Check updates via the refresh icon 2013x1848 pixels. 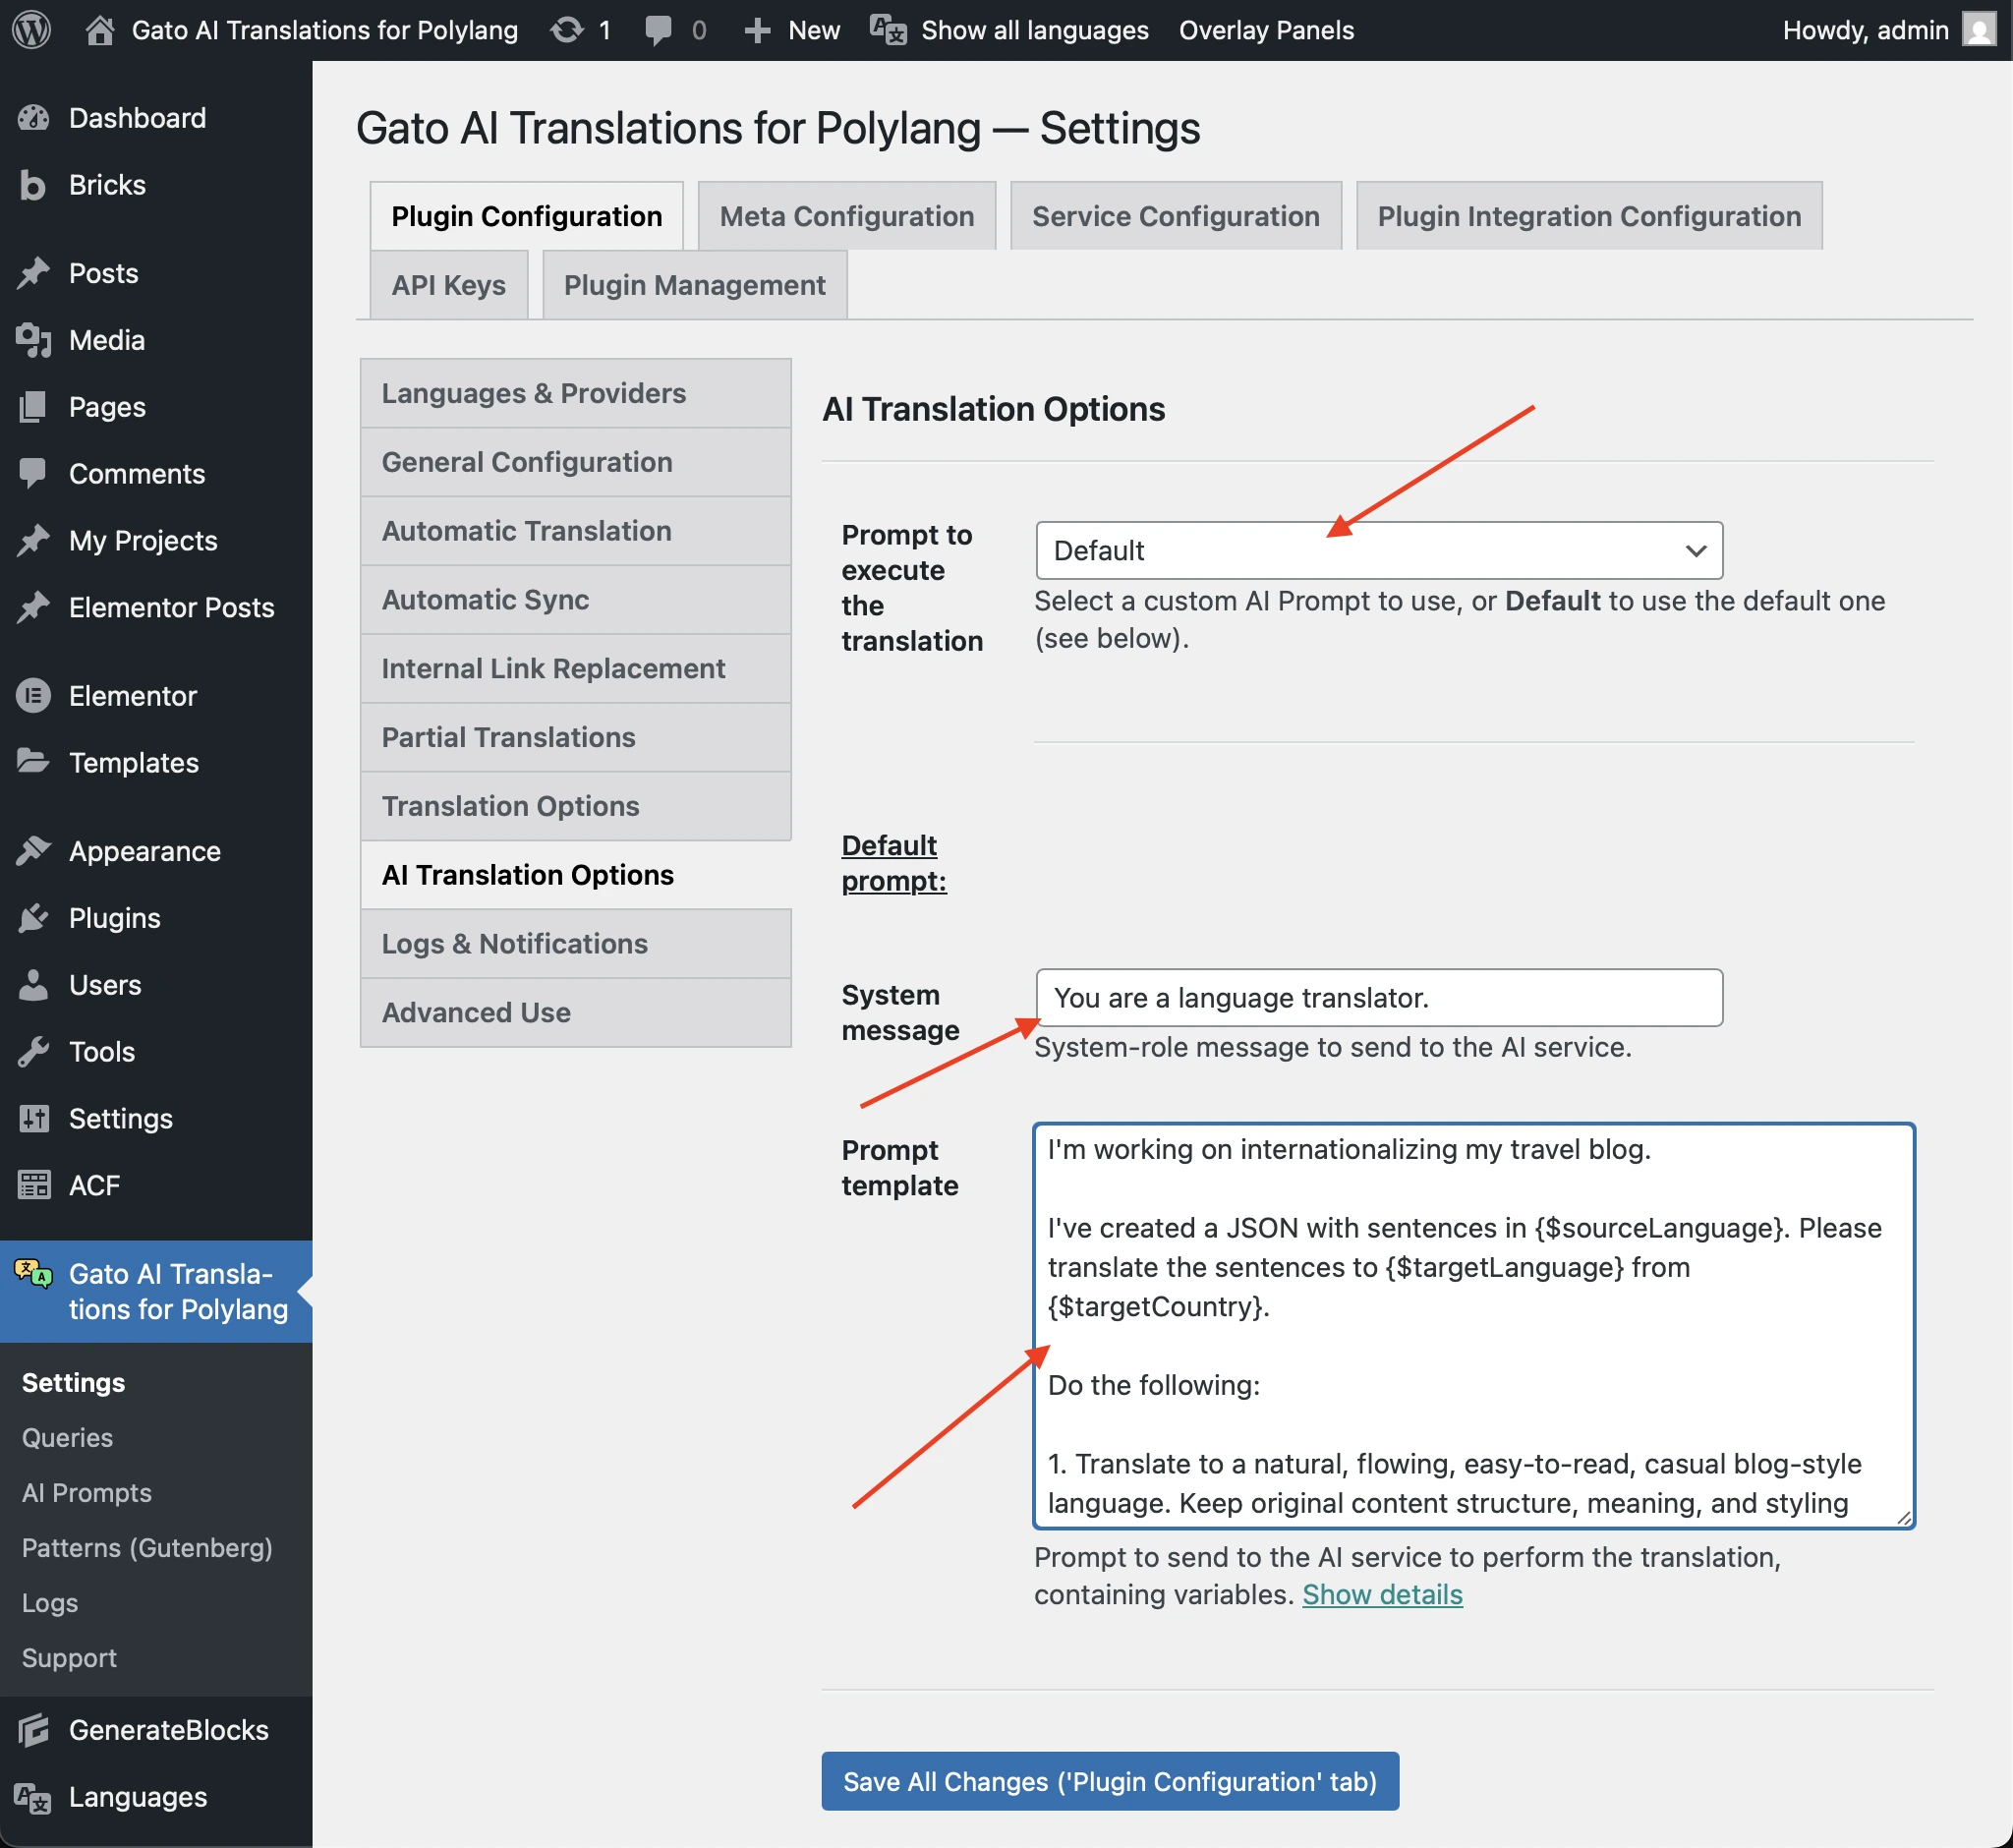(x=566, y=30)
